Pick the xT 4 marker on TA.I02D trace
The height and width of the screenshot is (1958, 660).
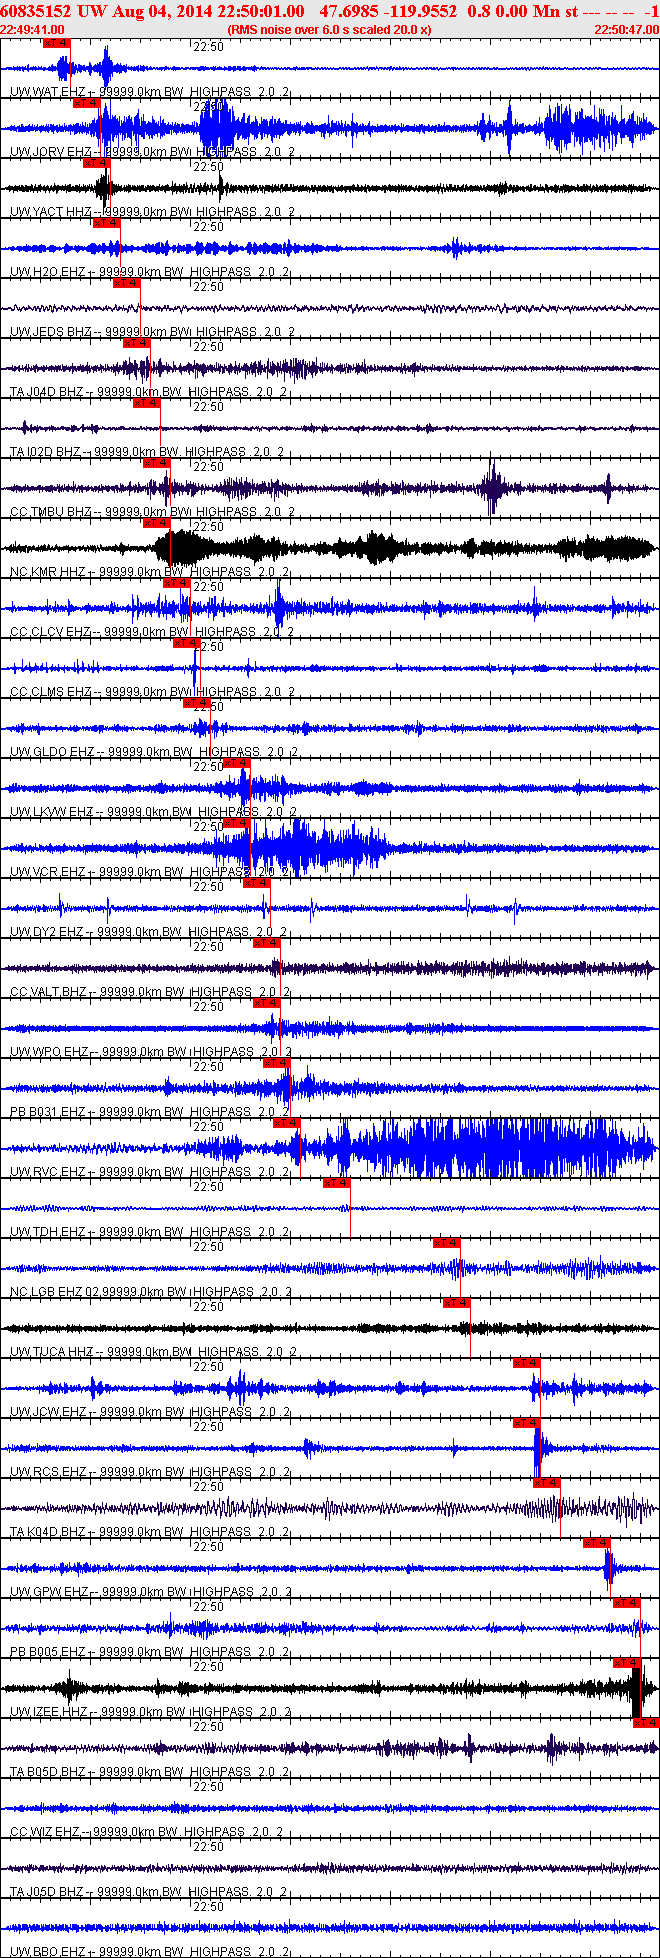147,403
